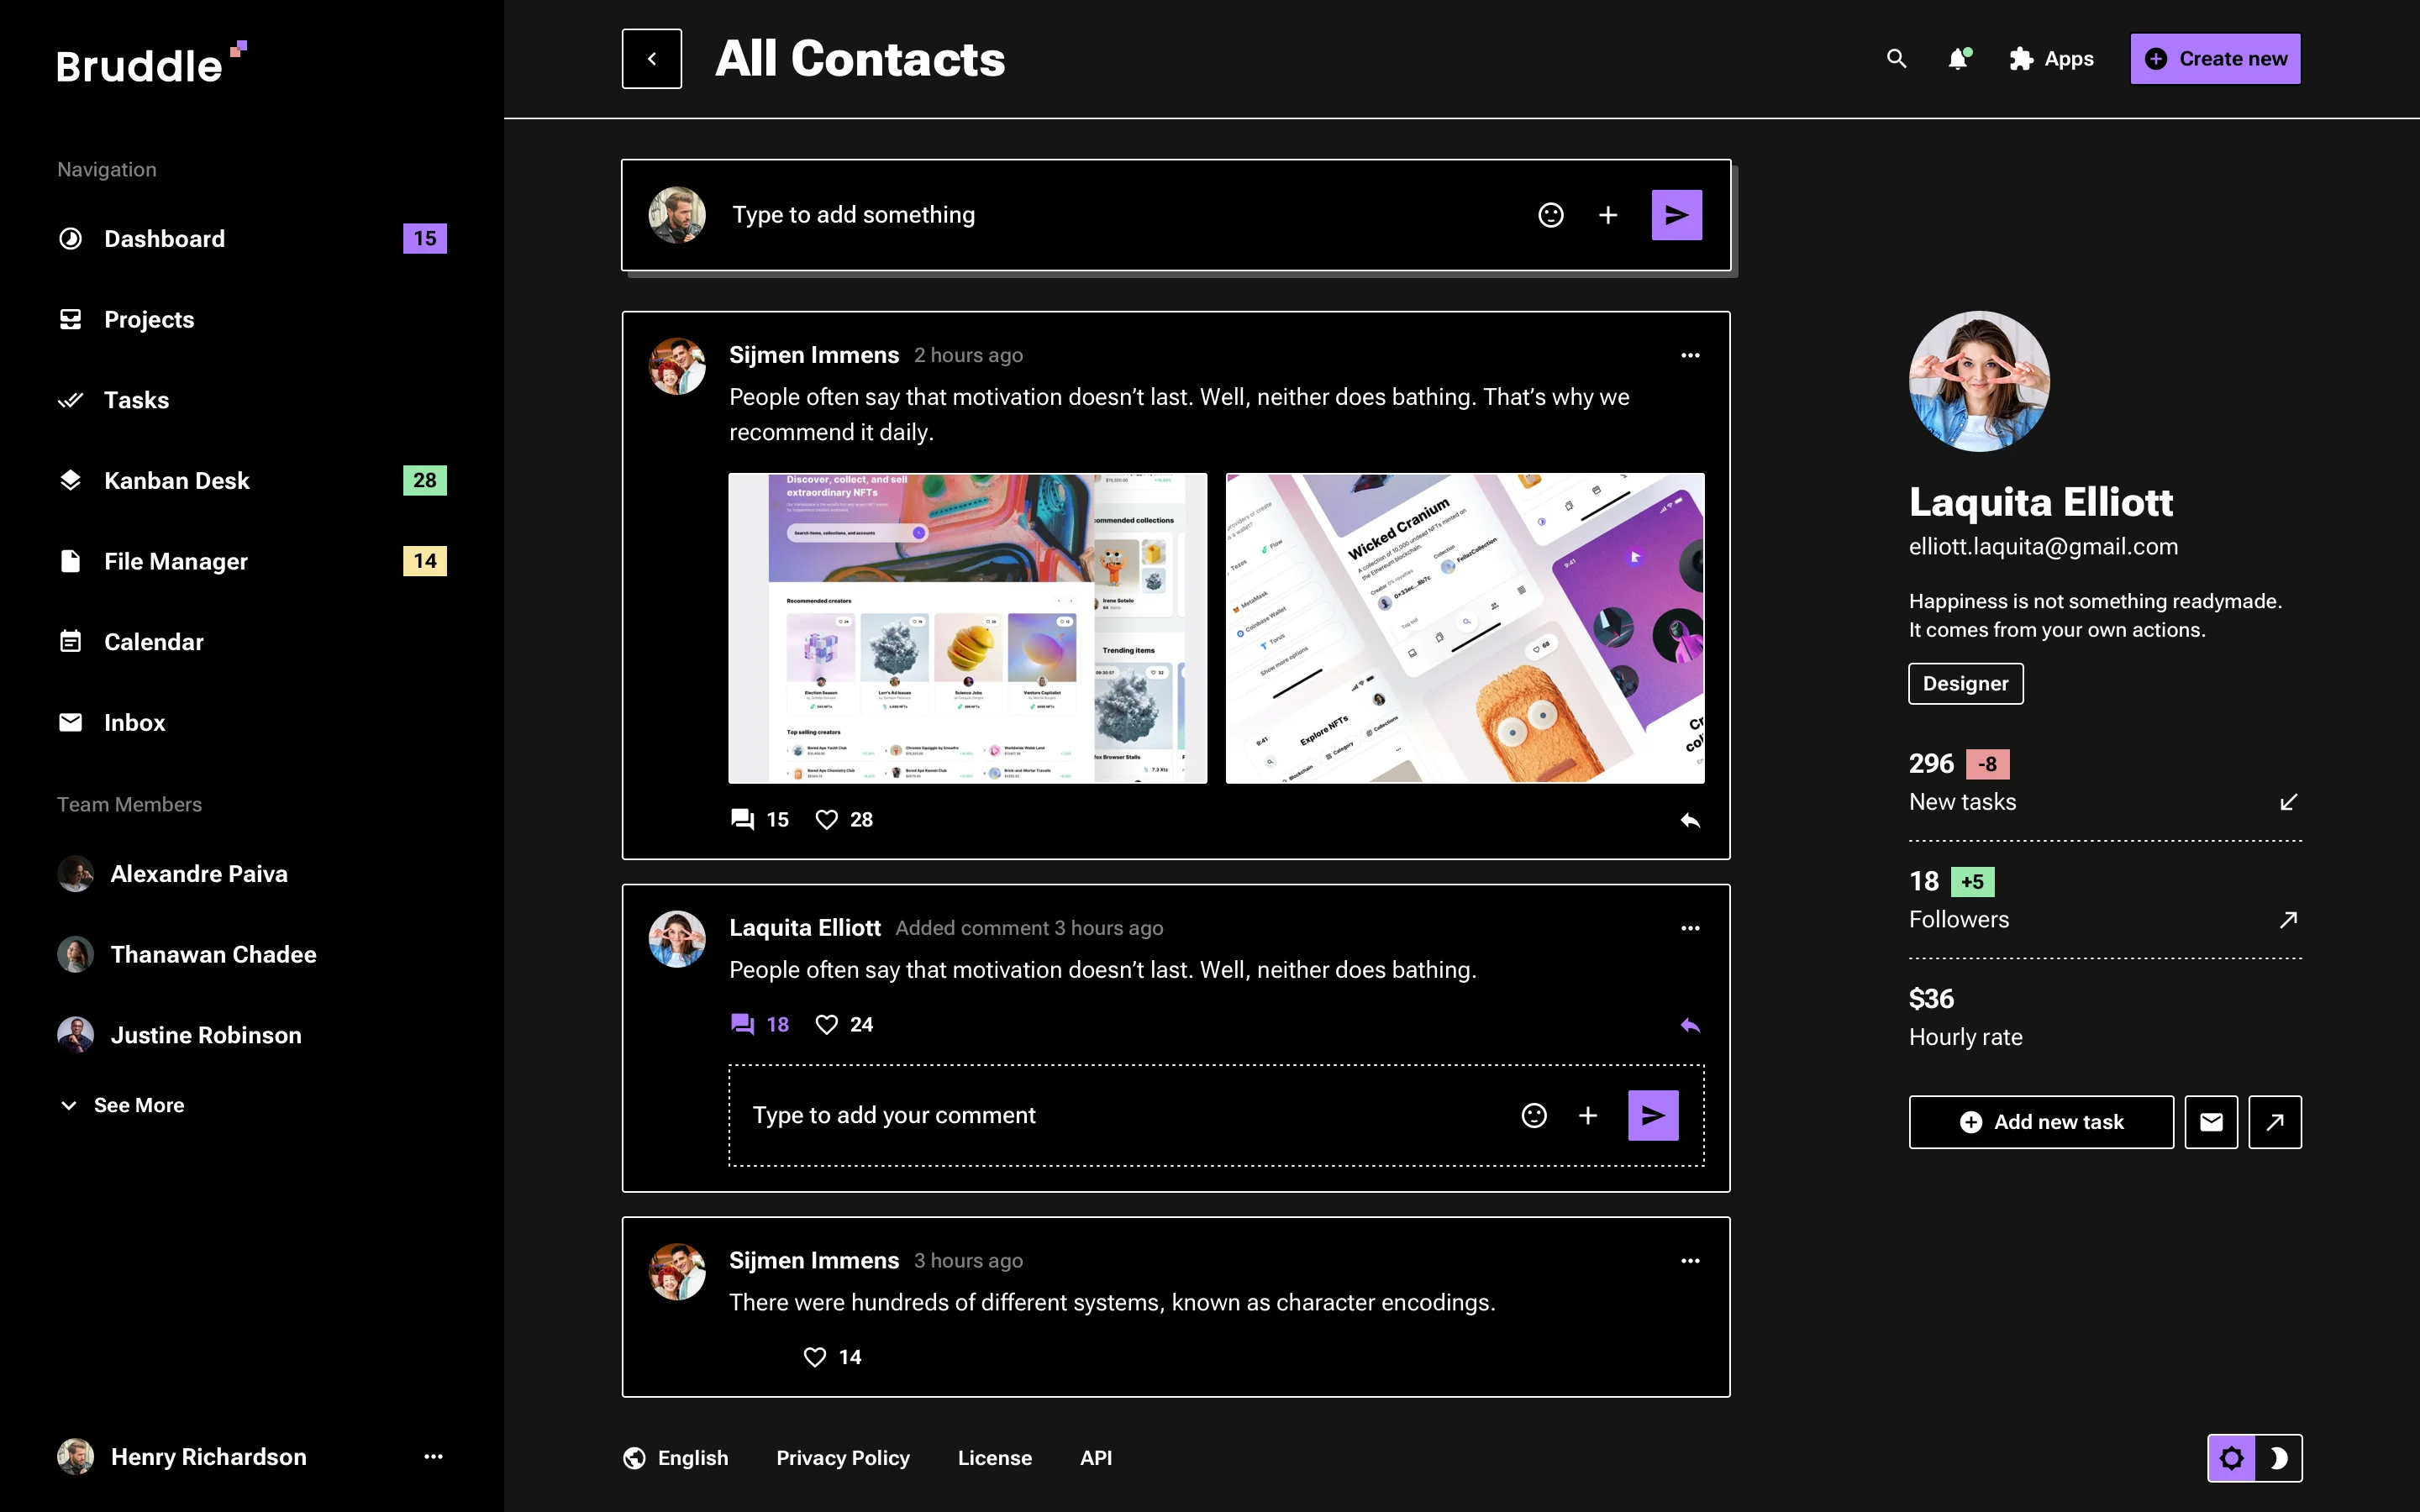Viewport: 2420px width, 1512px height.
Task: Open the envelope icon next to Add new task
Action: pyautogui.click(x=2211, y=1121)
